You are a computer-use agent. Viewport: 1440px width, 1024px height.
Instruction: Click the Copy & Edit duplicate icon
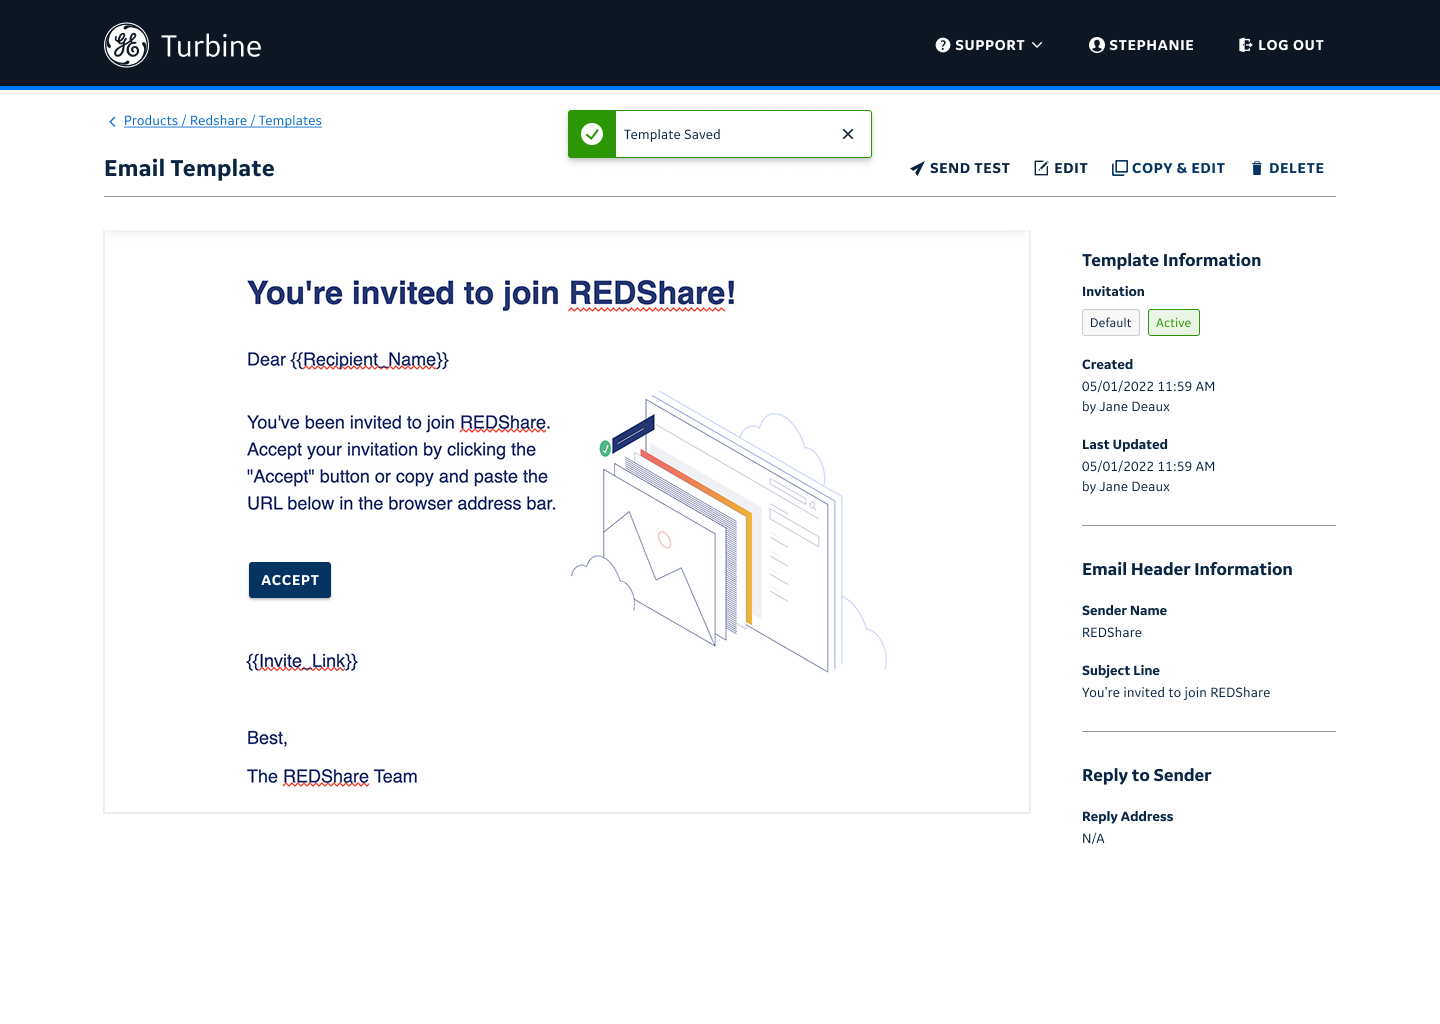point(1119,168)
